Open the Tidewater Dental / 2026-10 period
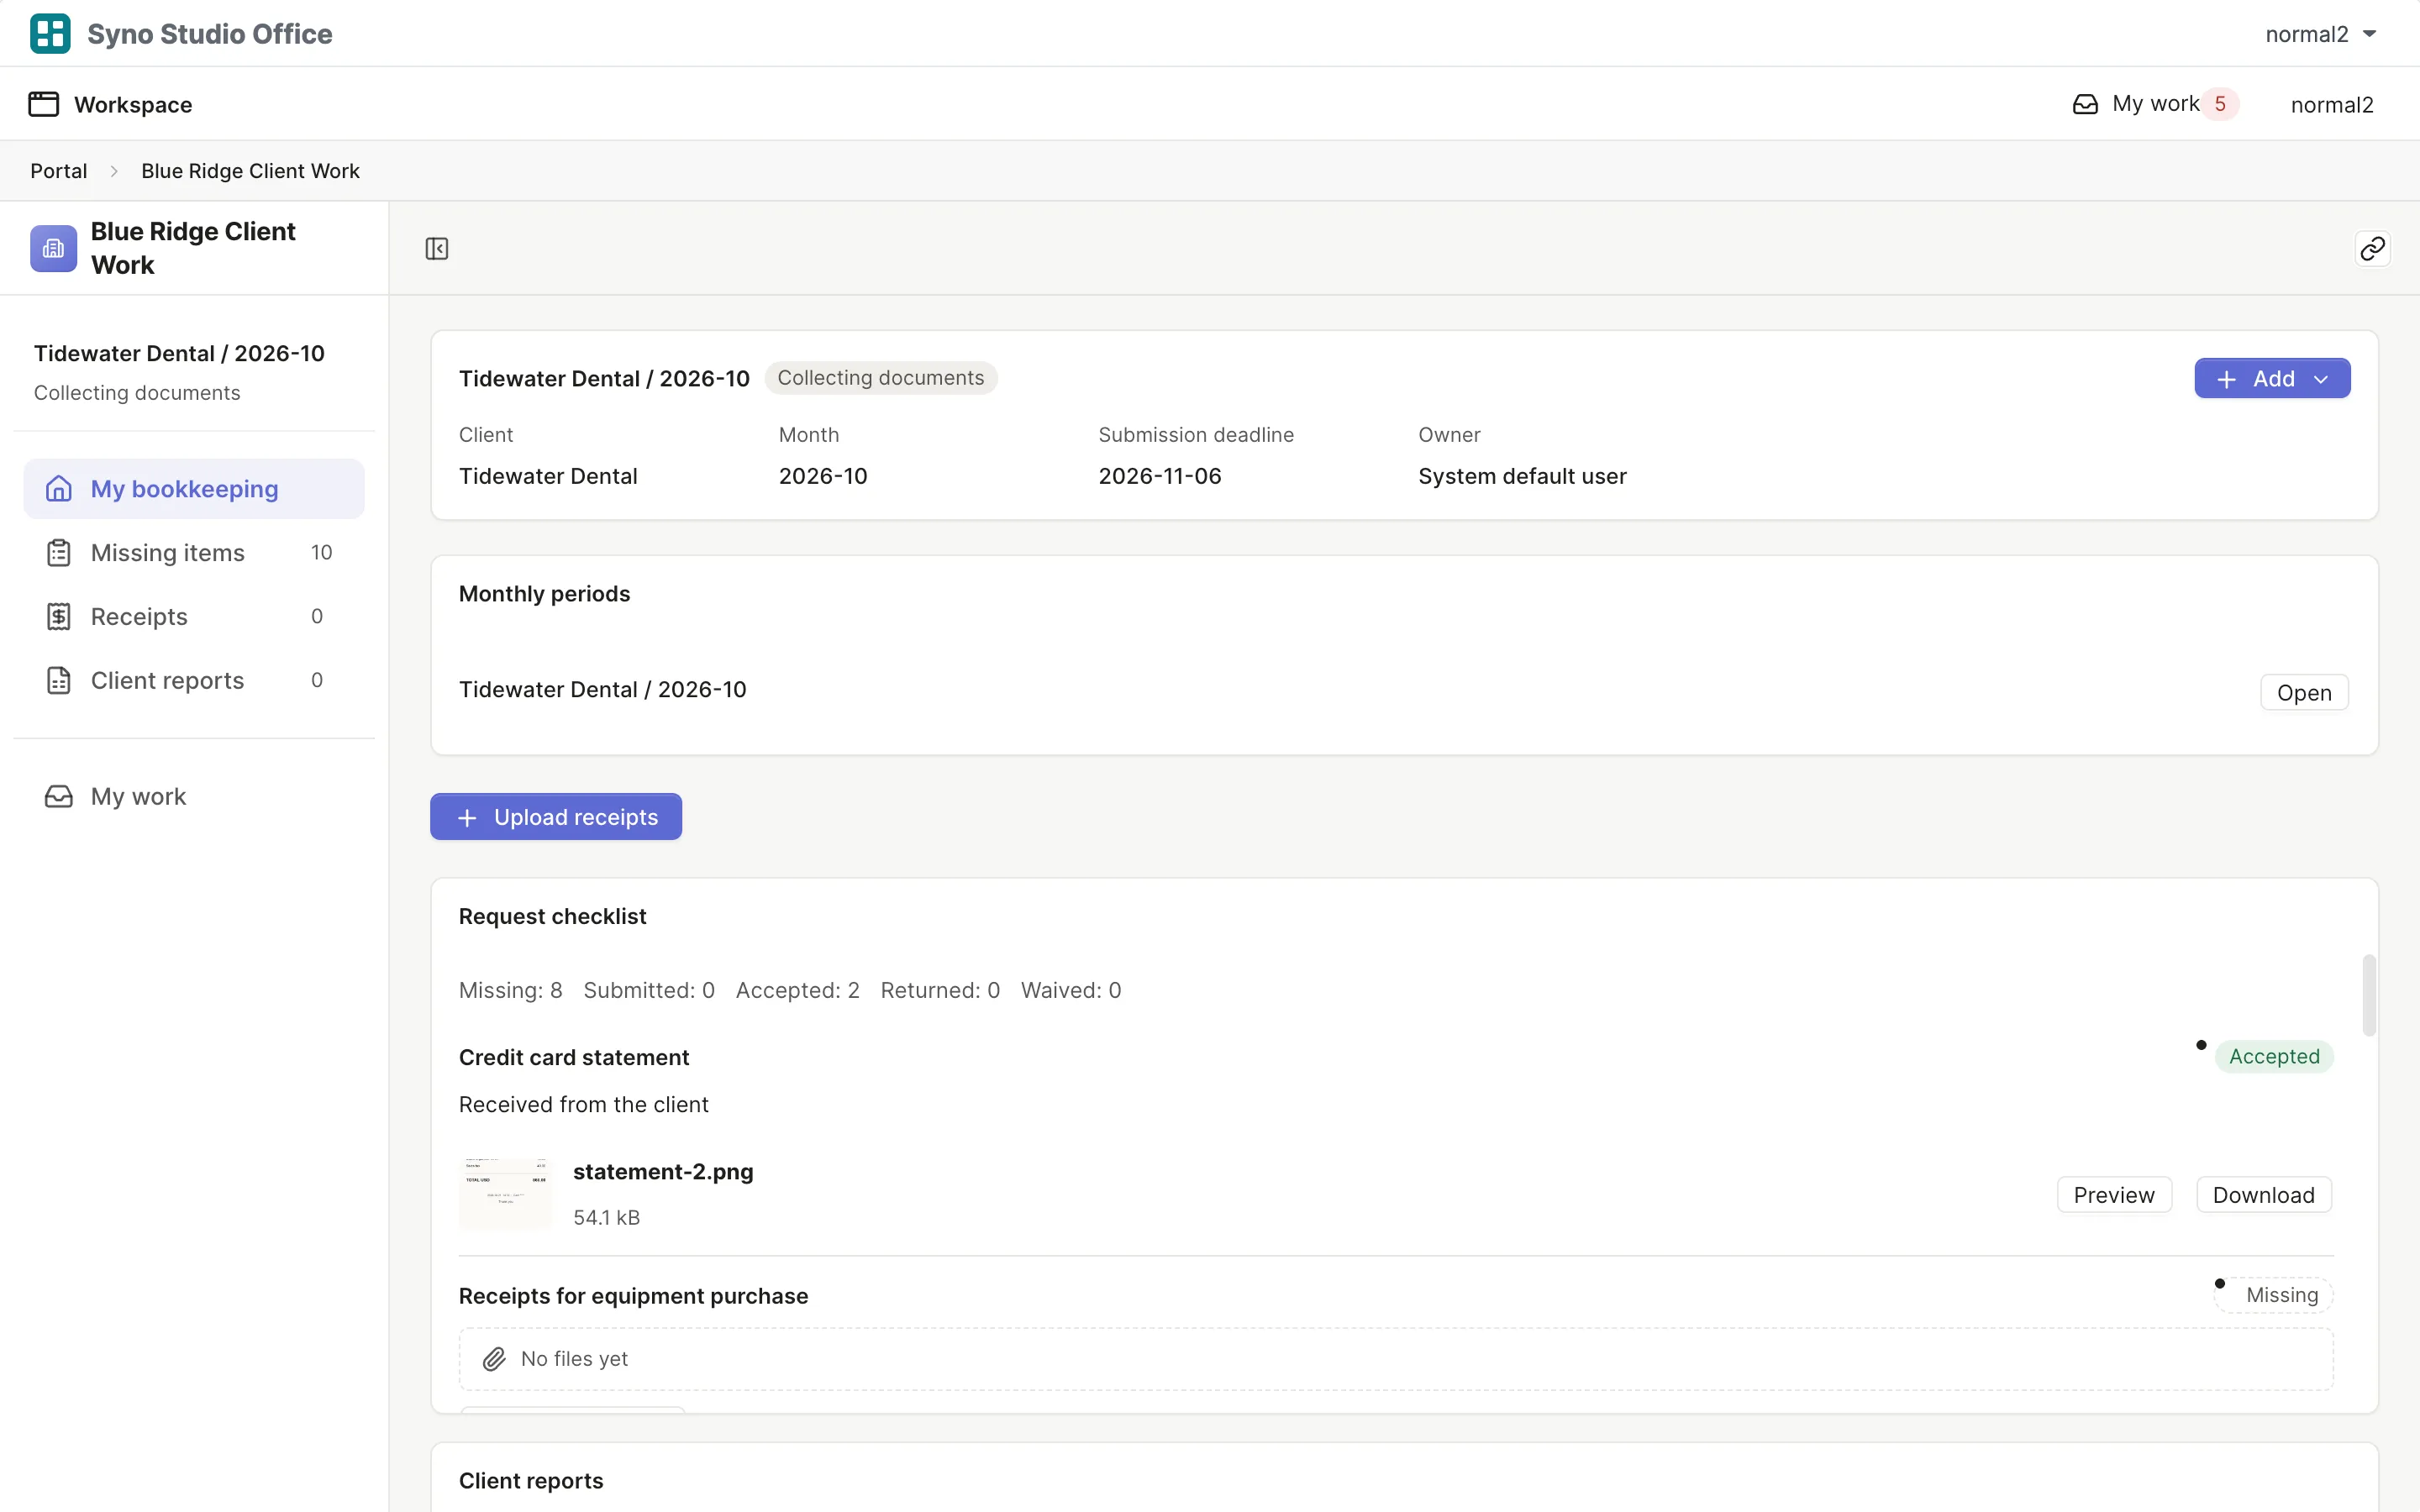This screenshot has width=2420, height=1512. (x=2304, y=692)
